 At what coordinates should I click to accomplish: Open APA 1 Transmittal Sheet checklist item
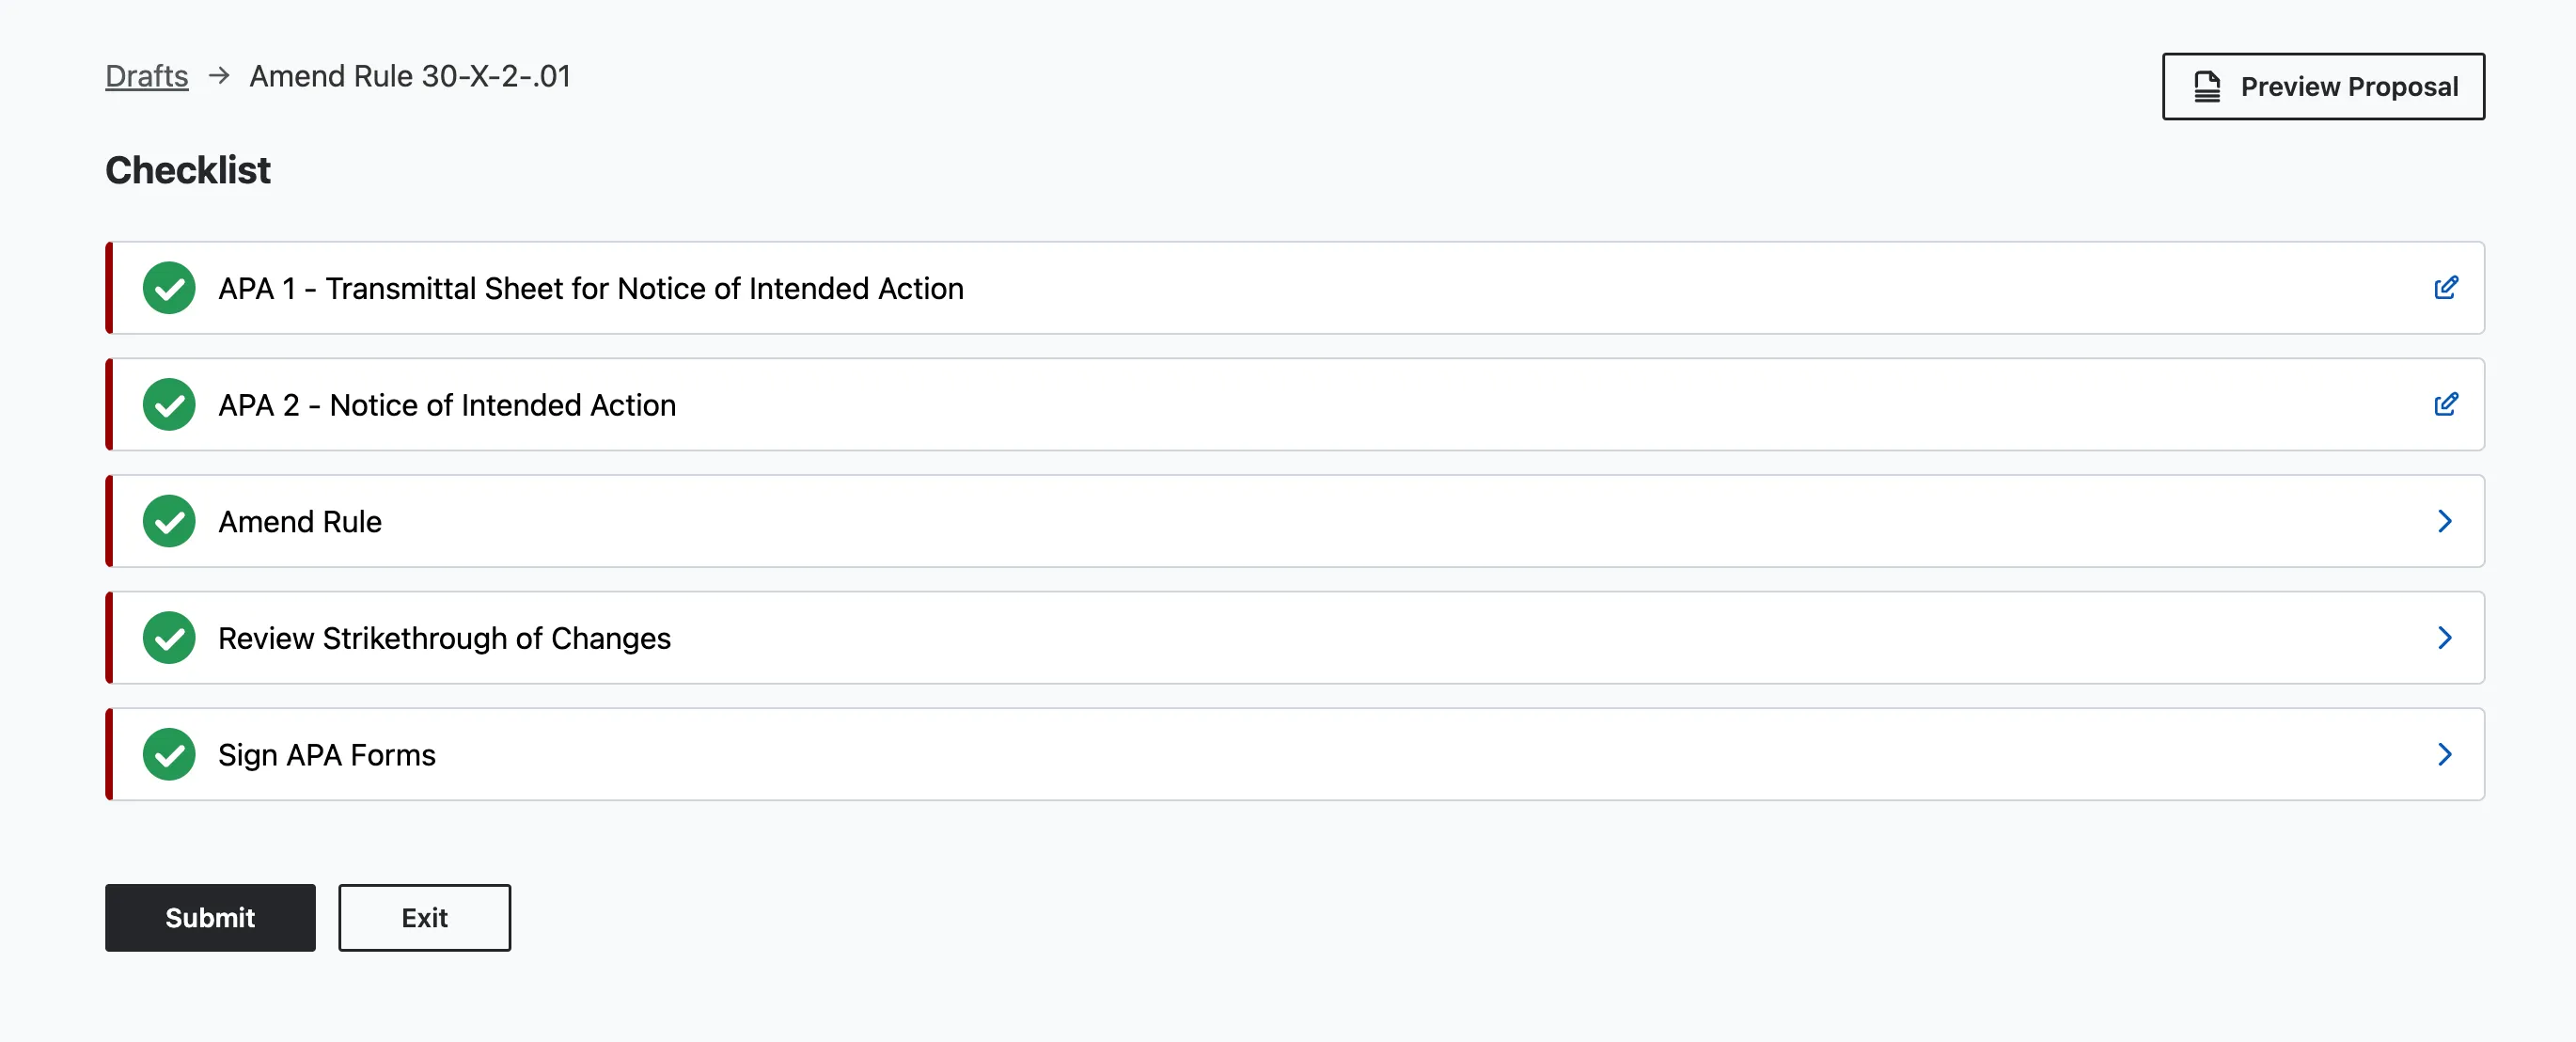[590, 288]
